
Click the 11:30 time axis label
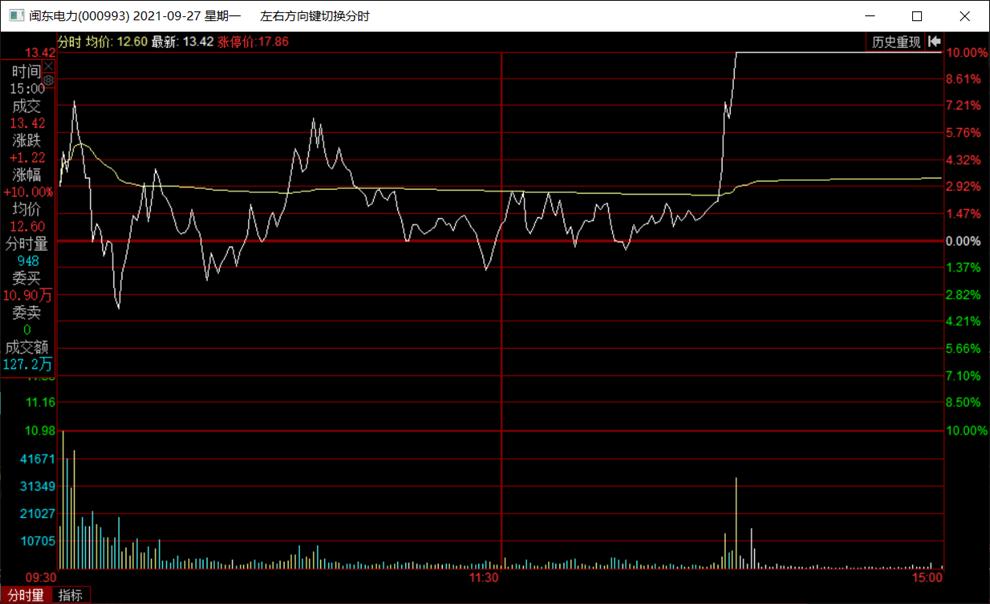point(484,577)
